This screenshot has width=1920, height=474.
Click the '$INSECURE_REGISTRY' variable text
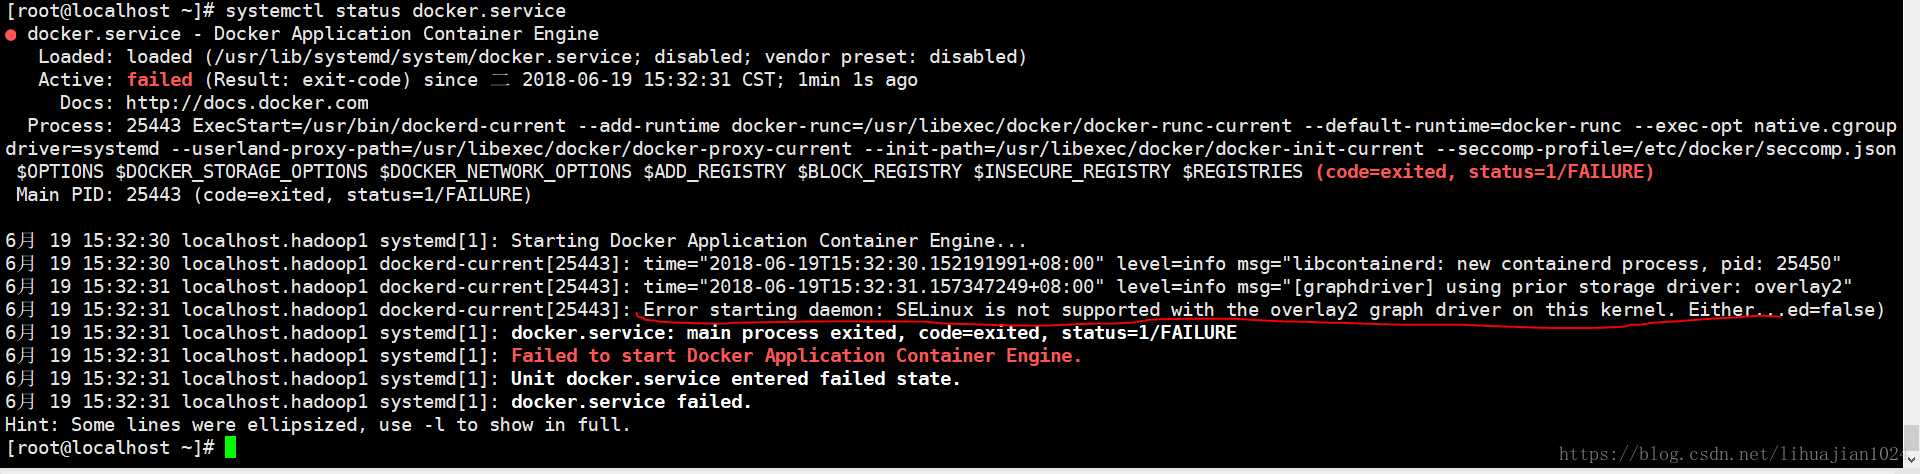pos(1072,172)
